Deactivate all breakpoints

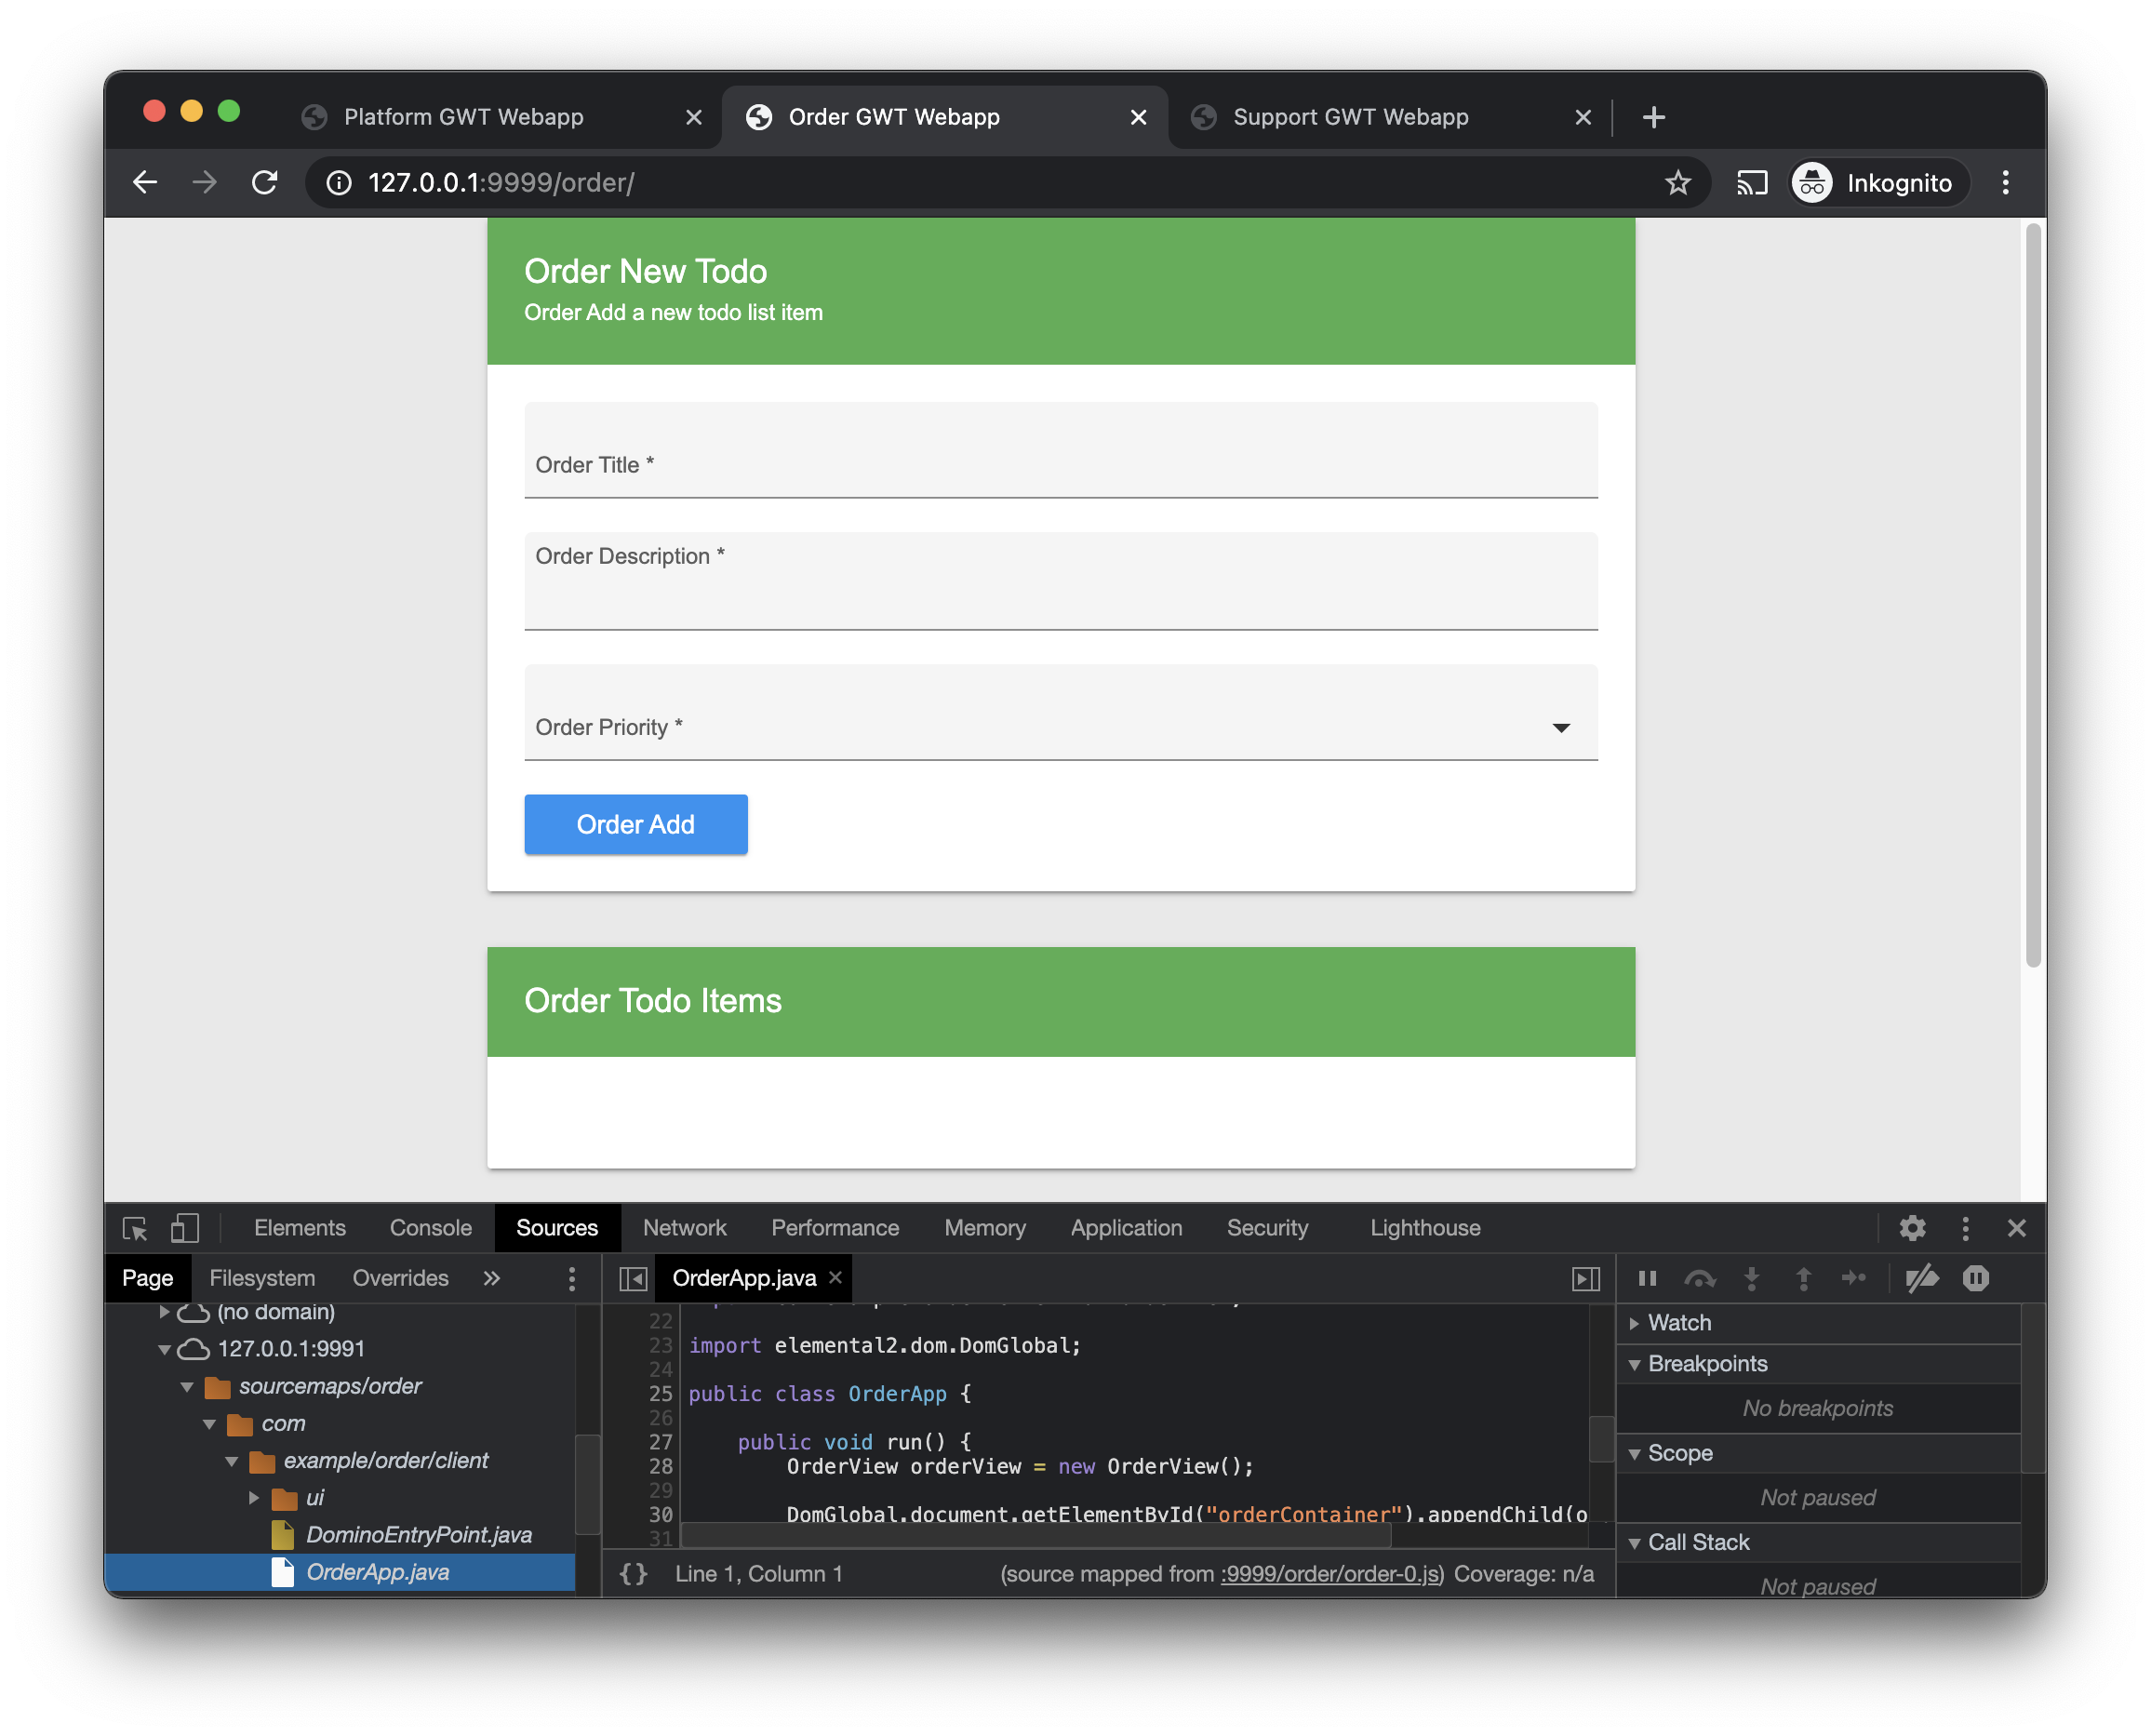[x=1922, y=1278]
